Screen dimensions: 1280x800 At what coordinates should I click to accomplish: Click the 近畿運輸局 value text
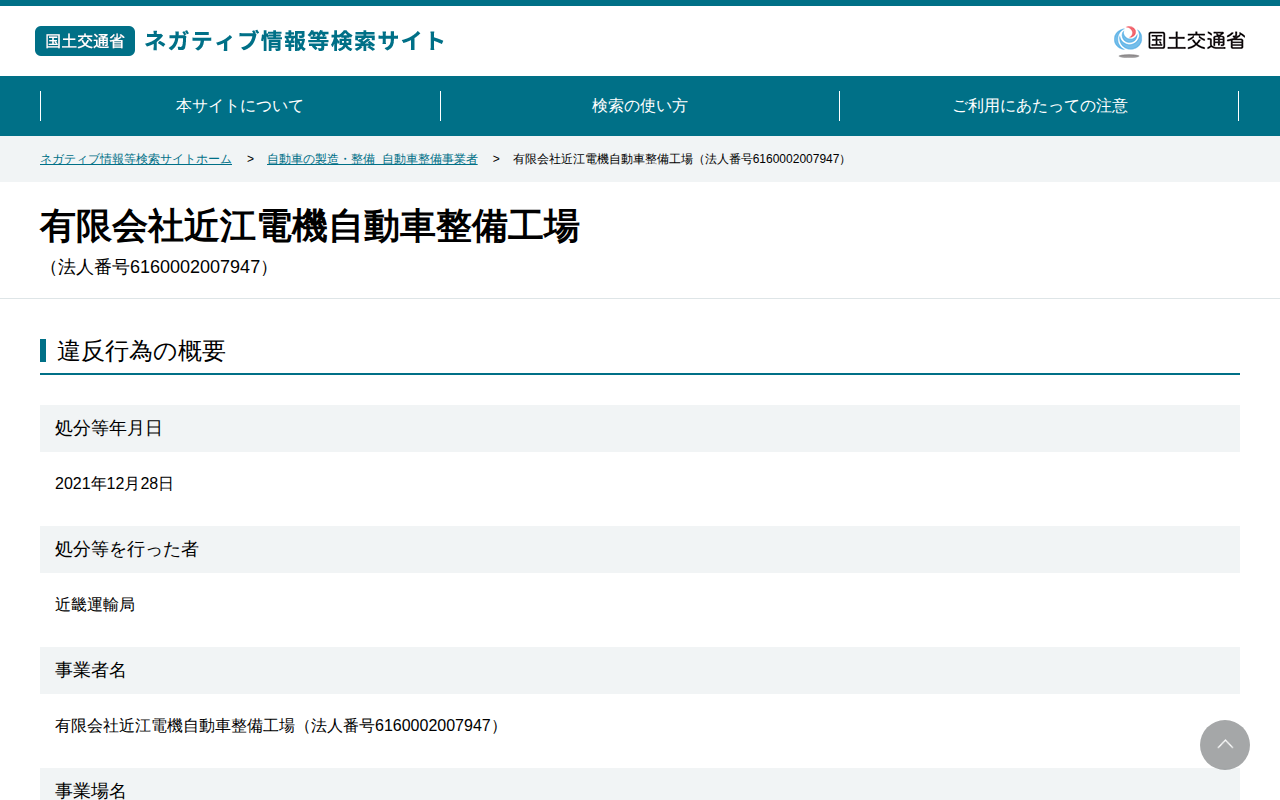95,605
